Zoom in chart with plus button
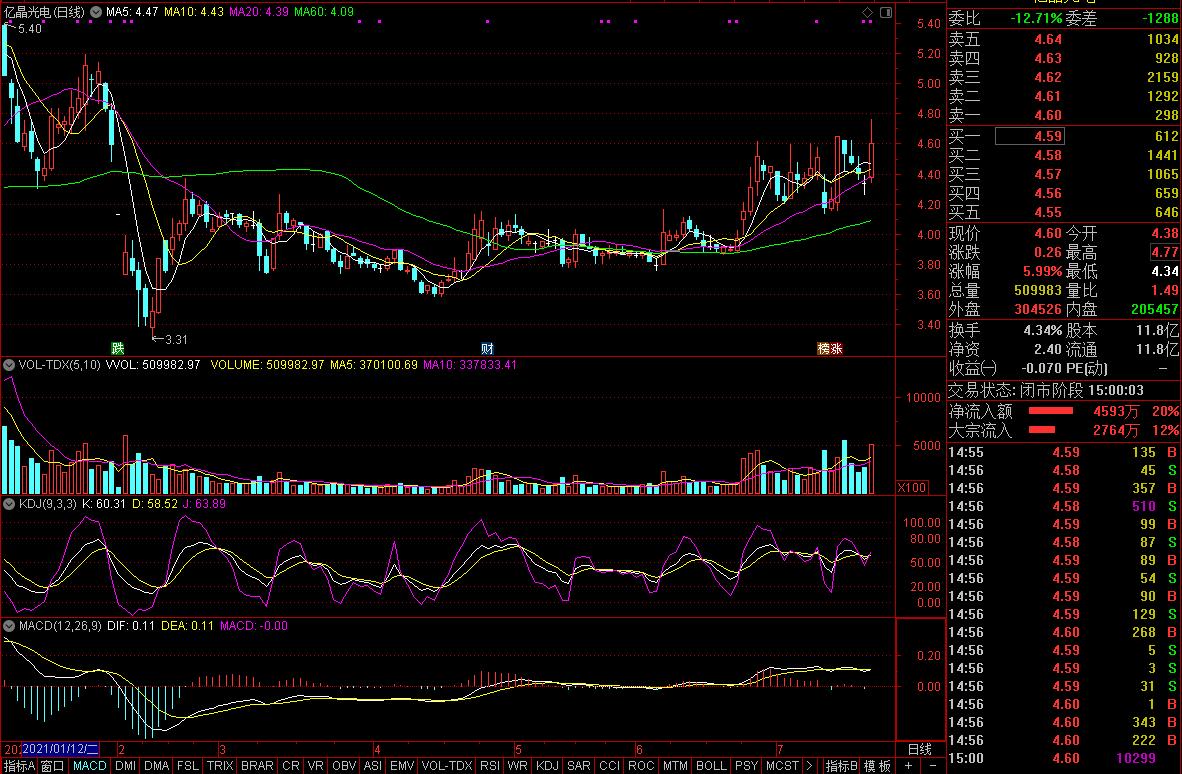 coord(908,766)
